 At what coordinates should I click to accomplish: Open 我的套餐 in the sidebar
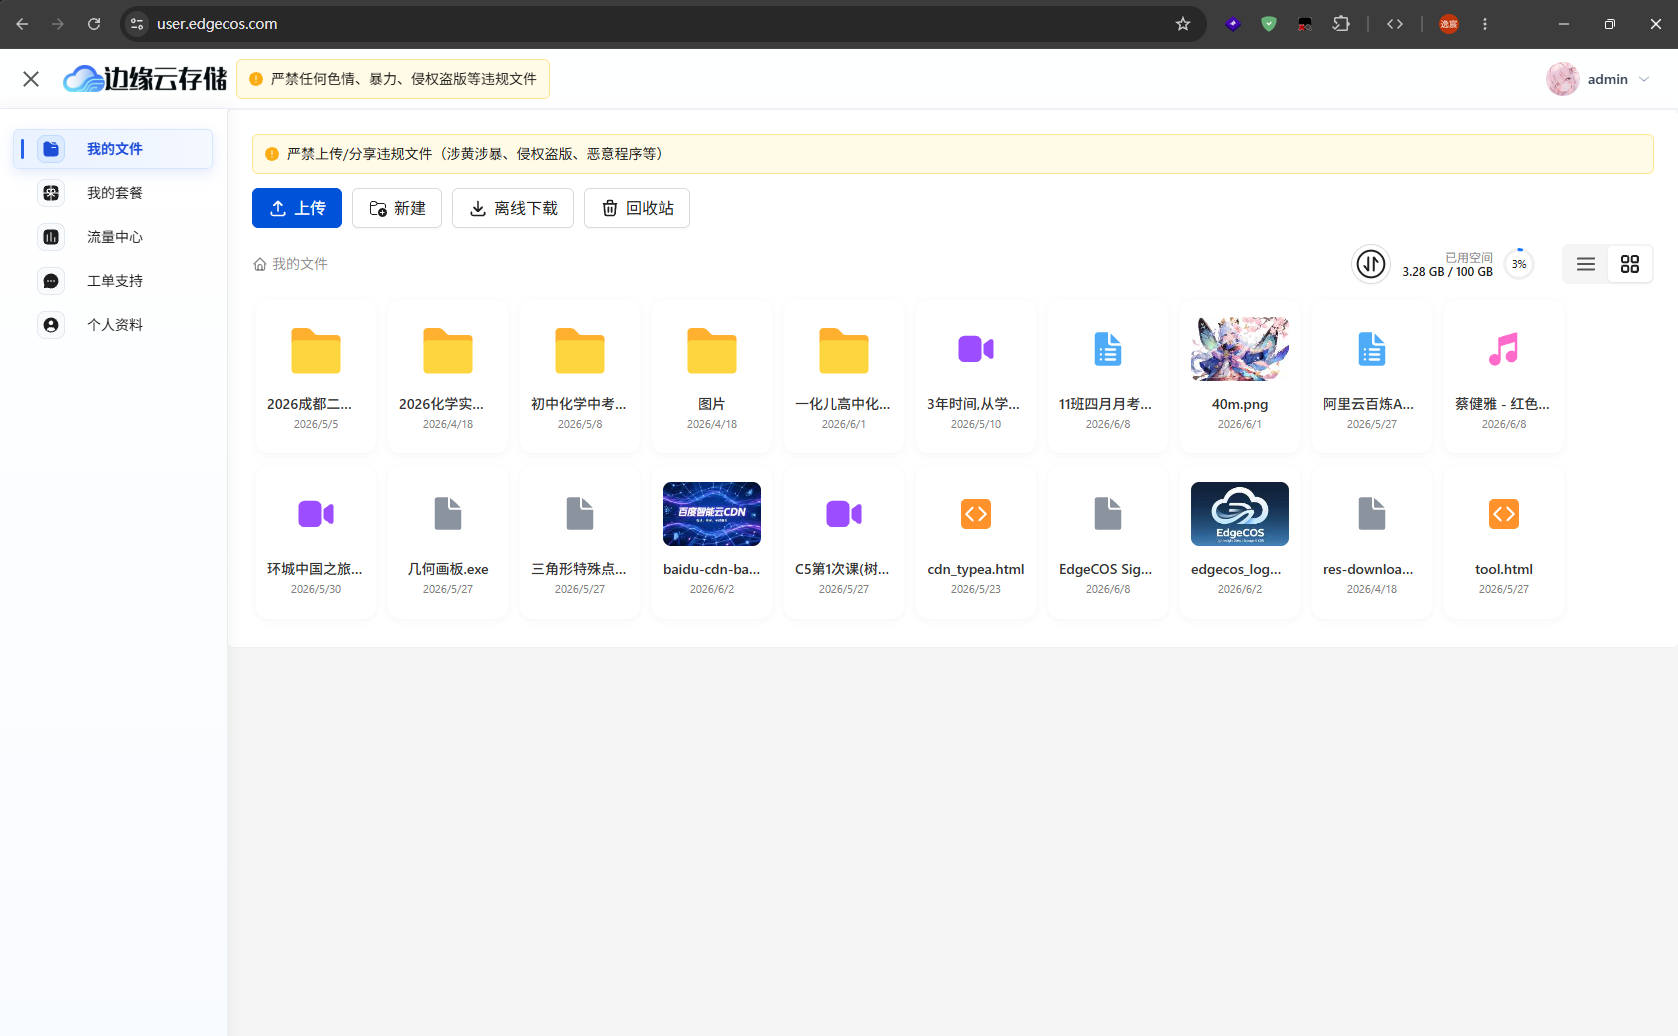tap(113, 193)
